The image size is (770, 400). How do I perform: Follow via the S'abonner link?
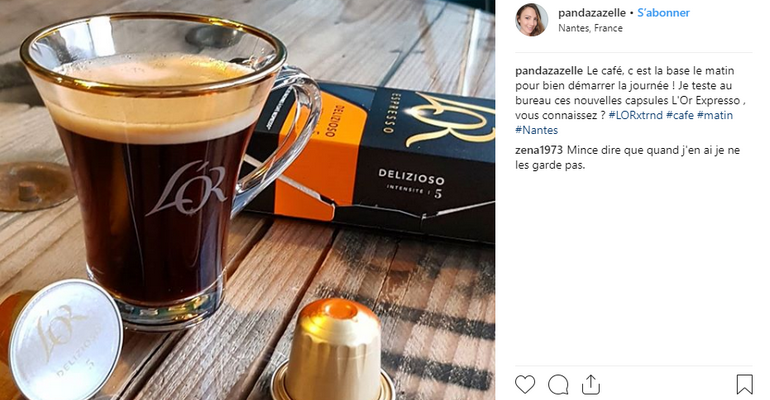point(663,13)
